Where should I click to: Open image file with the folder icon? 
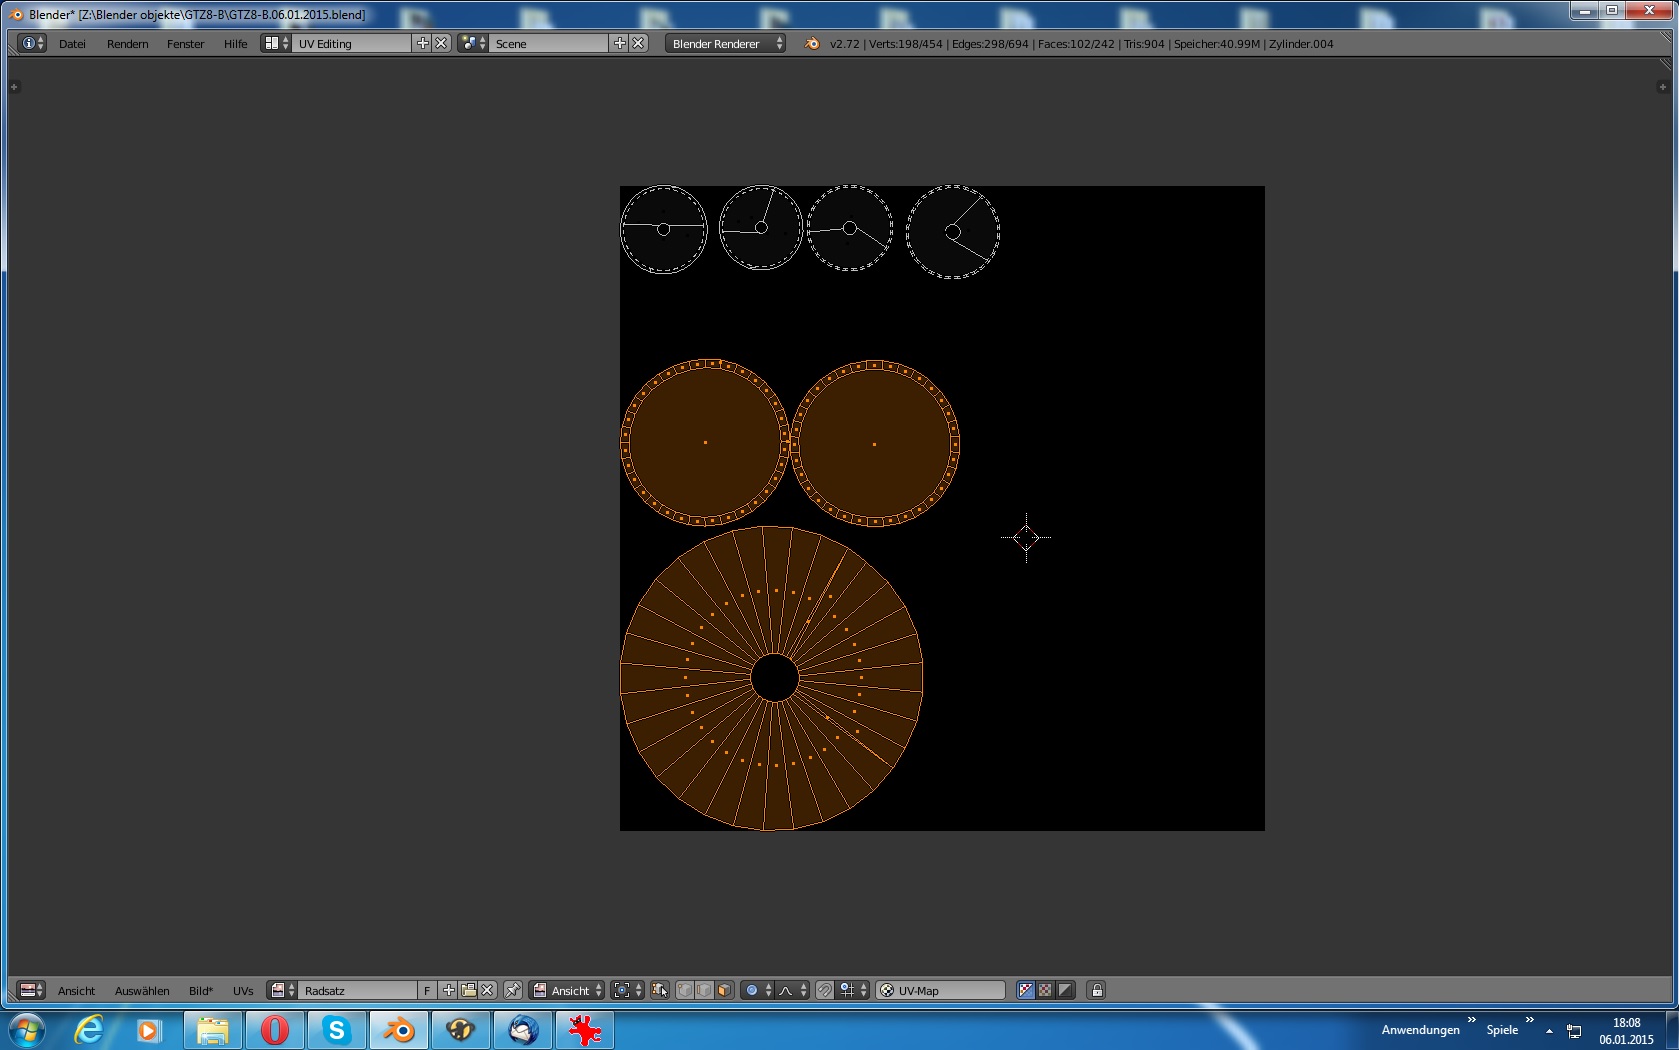(468, 990)
